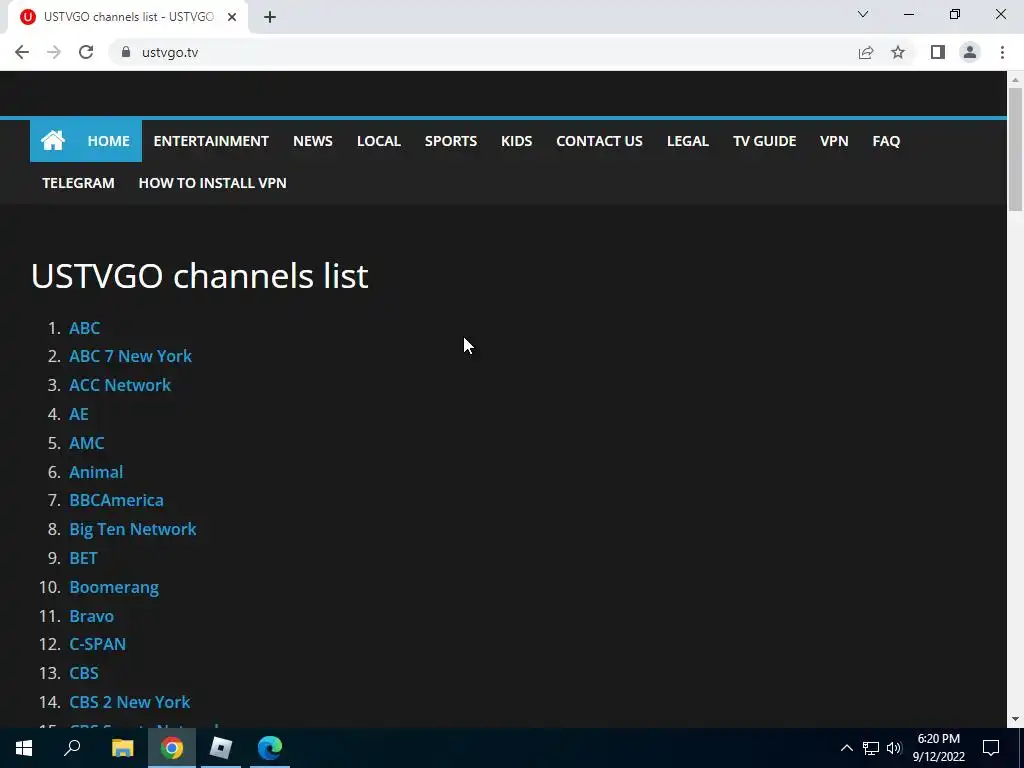Open the KIDS menu
The height and width of the screenshot is (768, 1024).
[517, 141]
